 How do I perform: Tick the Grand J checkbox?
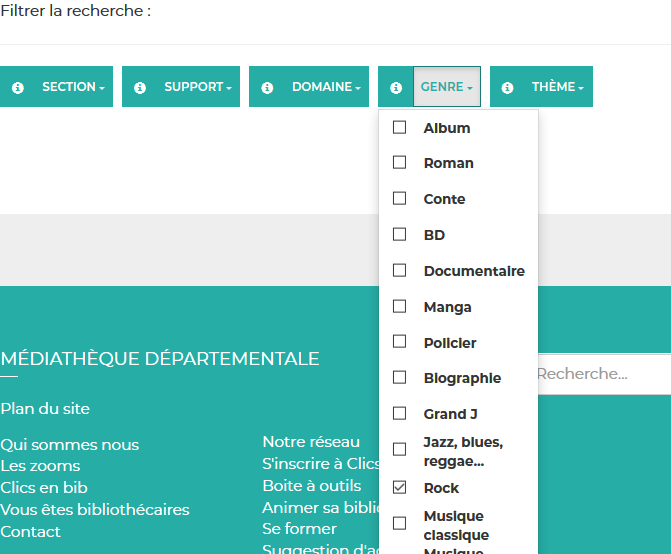point(399,413)
